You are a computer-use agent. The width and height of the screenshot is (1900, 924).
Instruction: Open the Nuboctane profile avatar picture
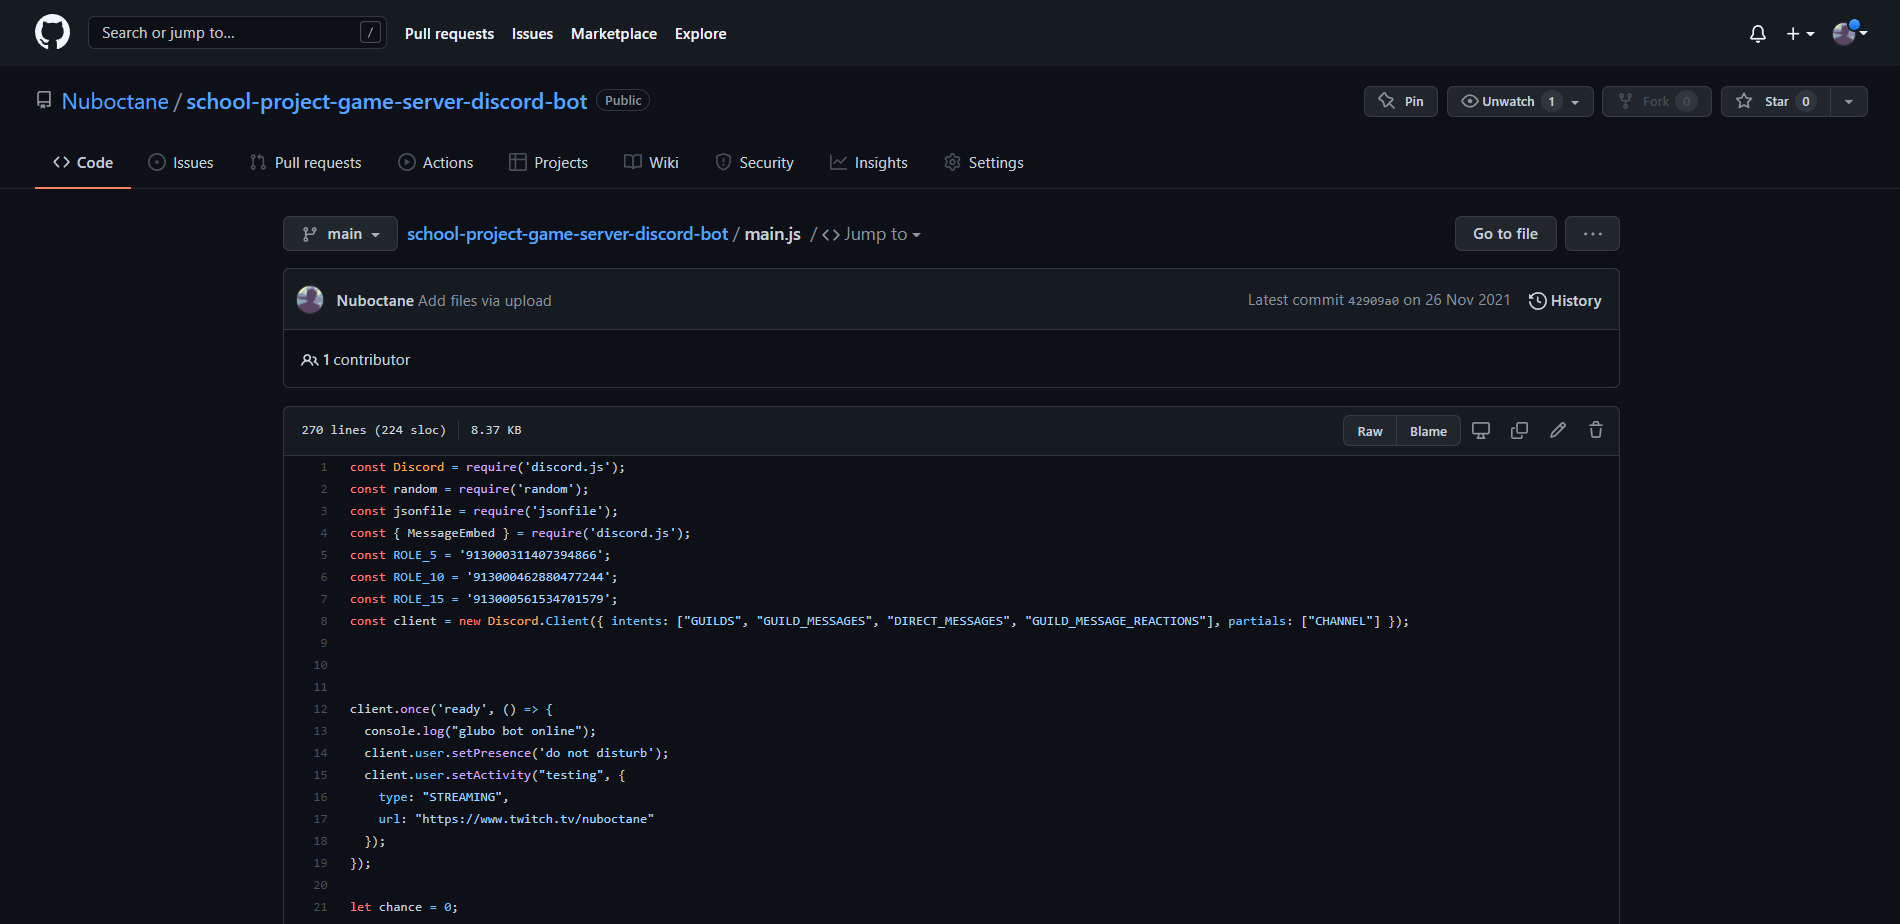click(x=1845, y=33)
